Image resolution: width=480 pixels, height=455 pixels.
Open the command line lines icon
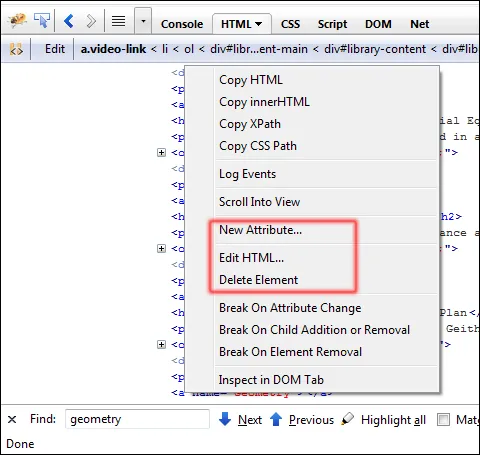(118, 21)
